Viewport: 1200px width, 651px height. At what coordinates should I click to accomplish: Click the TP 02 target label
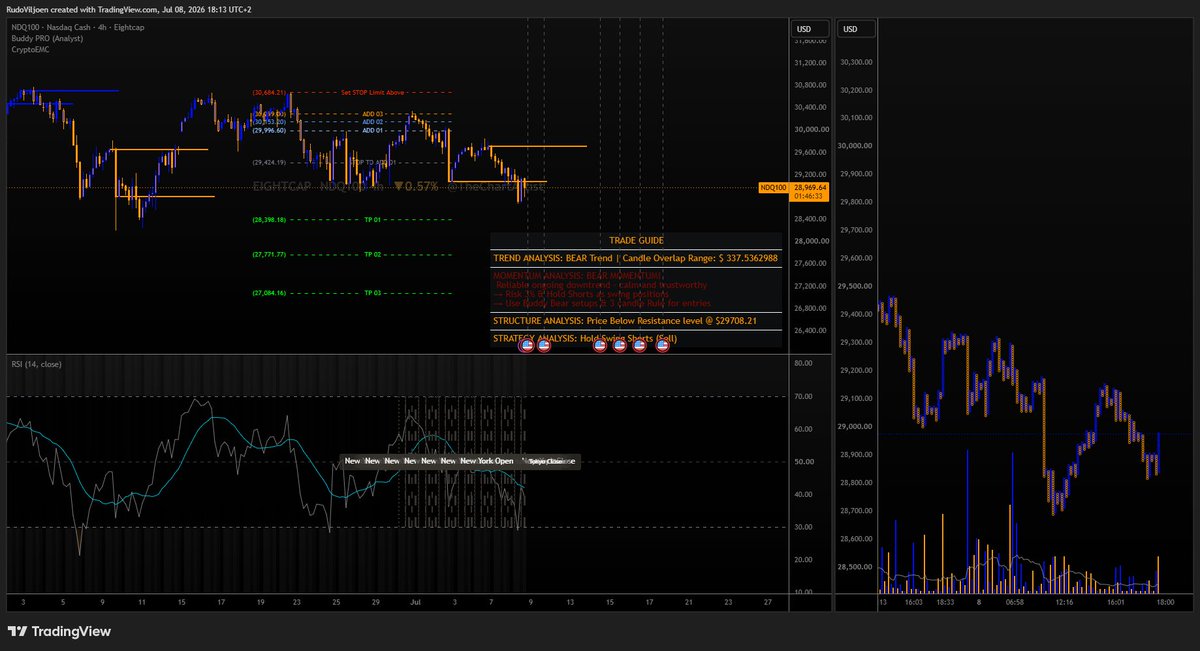coord(372,255)
